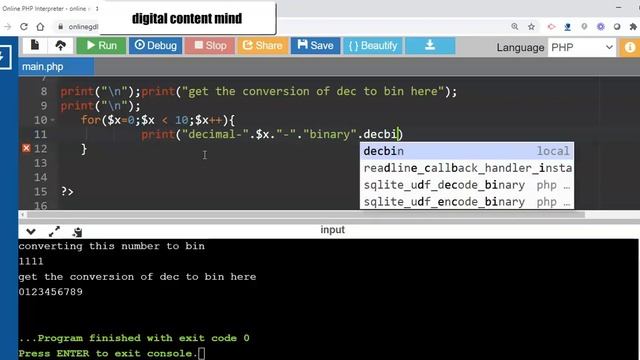Click the closing PHP tag on line 15
The width and height of the screenshot is (640, 360).
[67, 191]
